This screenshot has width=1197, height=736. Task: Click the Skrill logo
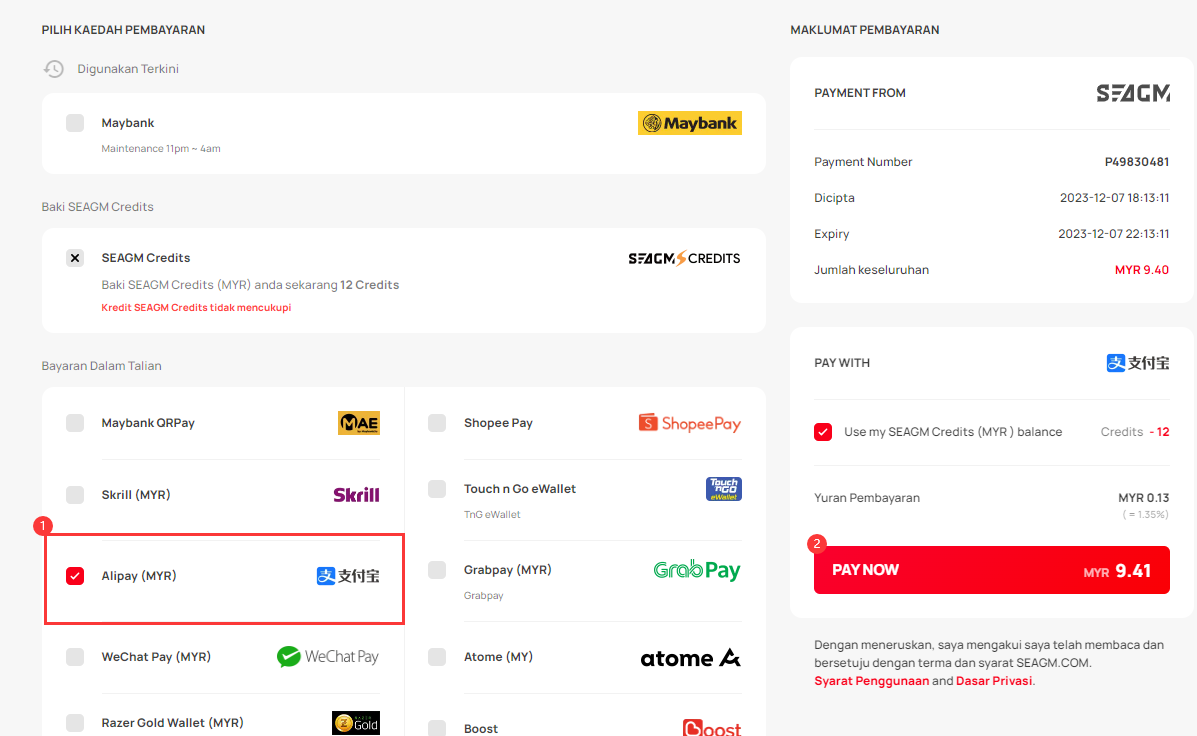357,495
